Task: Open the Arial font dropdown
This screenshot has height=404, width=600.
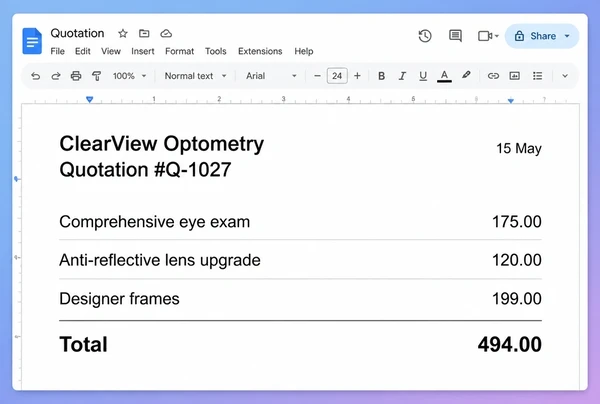Action: [271, 76]
